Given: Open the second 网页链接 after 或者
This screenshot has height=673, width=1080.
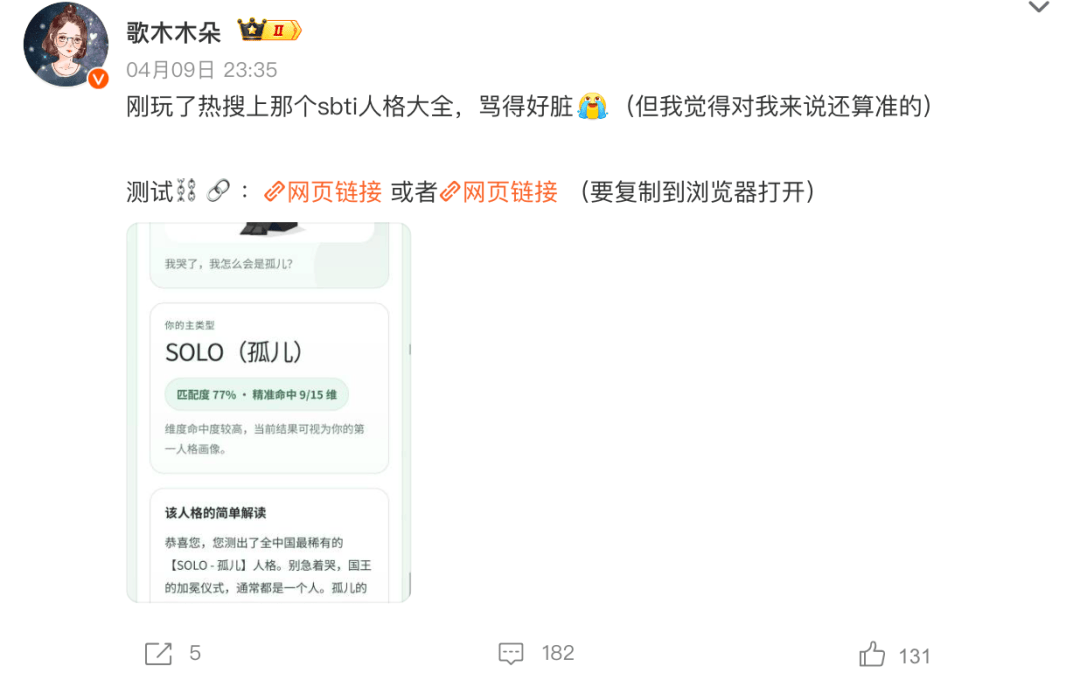Looking at the screenshot, I should pyautogui.click(x=498, y=191).
